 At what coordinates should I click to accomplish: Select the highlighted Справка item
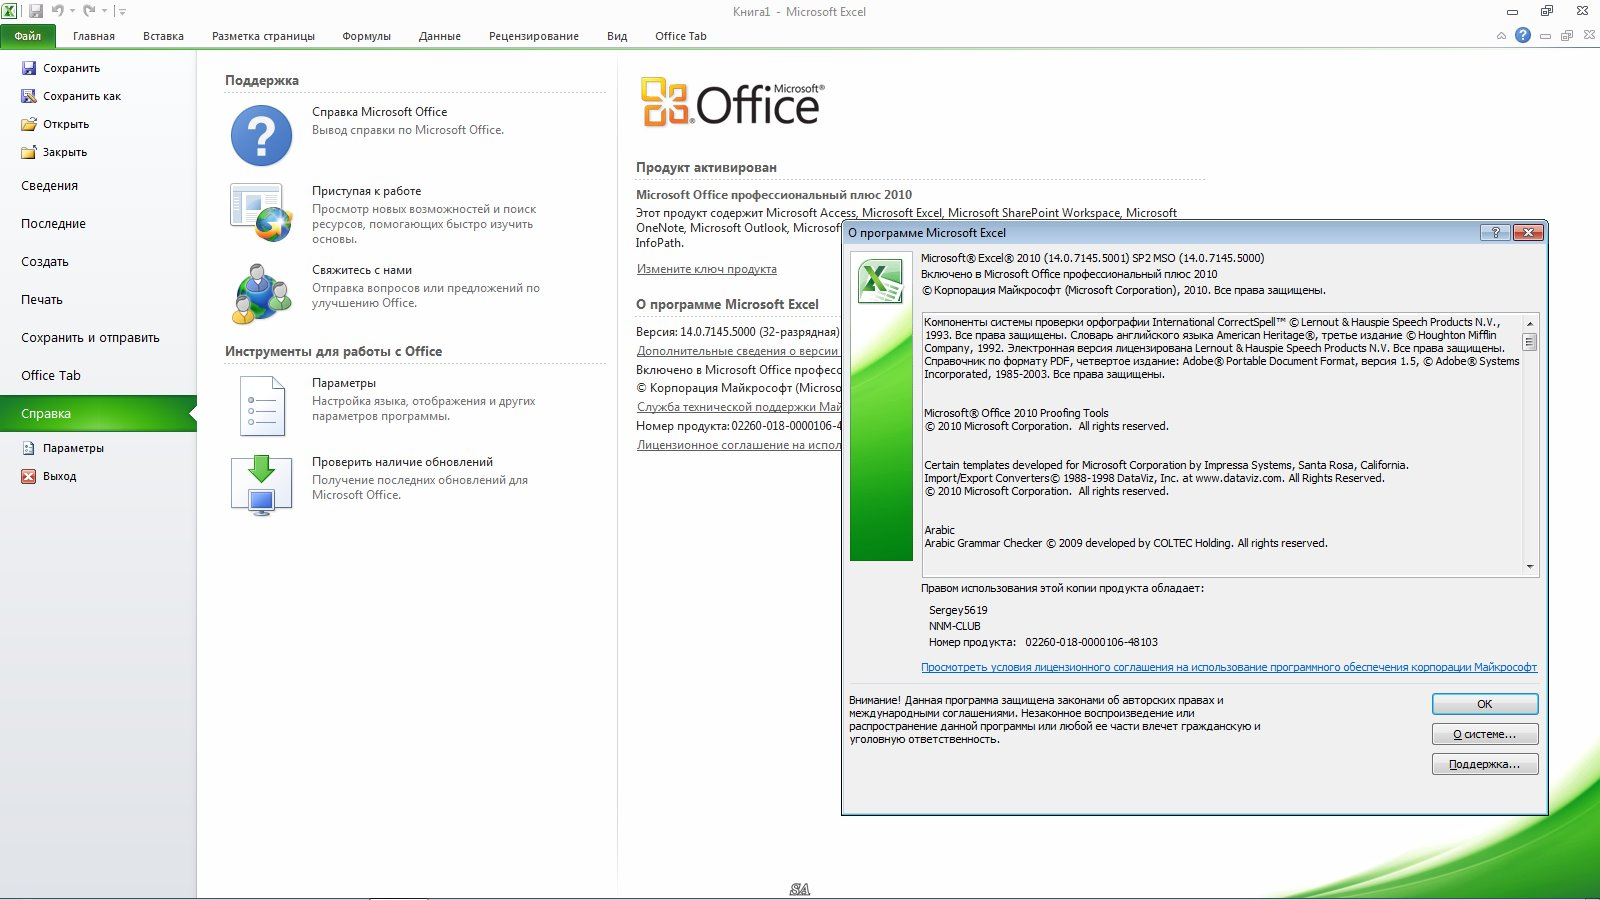(x=98, y=414)
